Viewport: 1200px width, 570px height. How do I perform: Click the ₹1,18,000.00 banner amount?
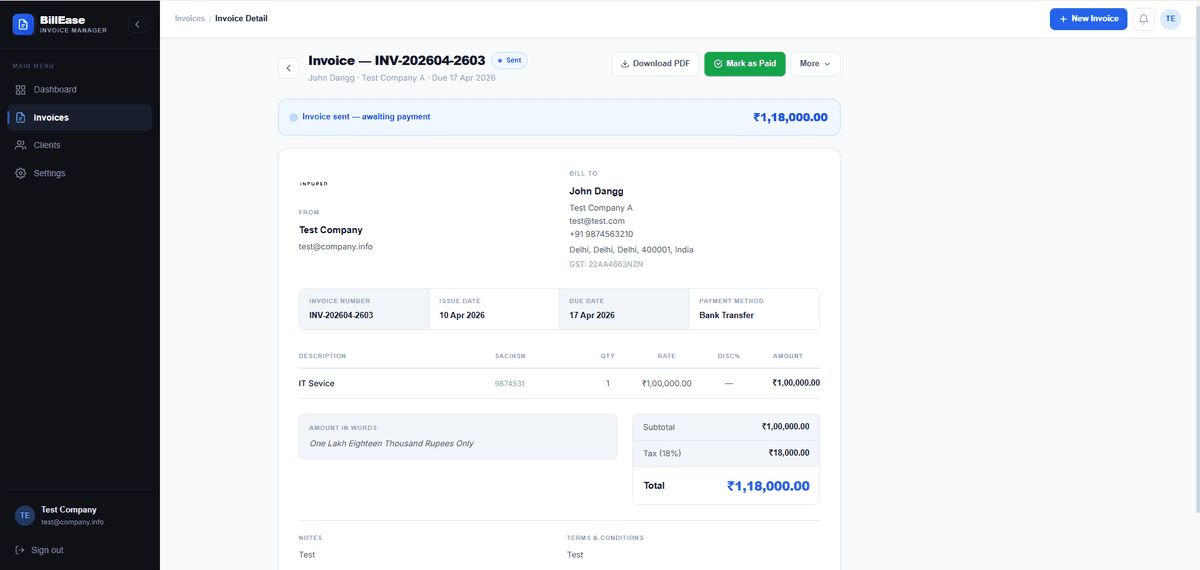pos(790,117)
